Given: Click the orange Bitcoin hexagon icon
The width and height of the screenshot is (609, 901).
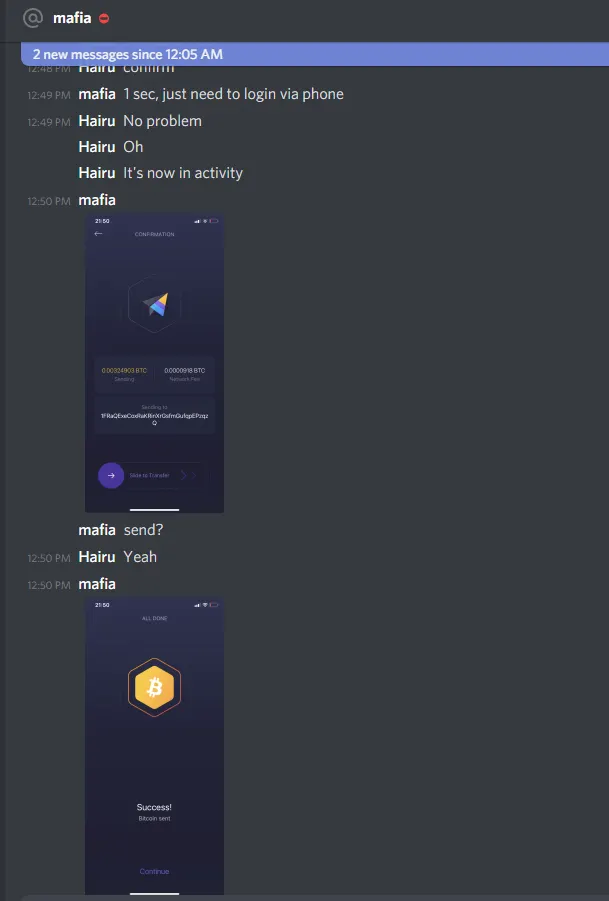Looking at the screenshot, I should (155, 687).
